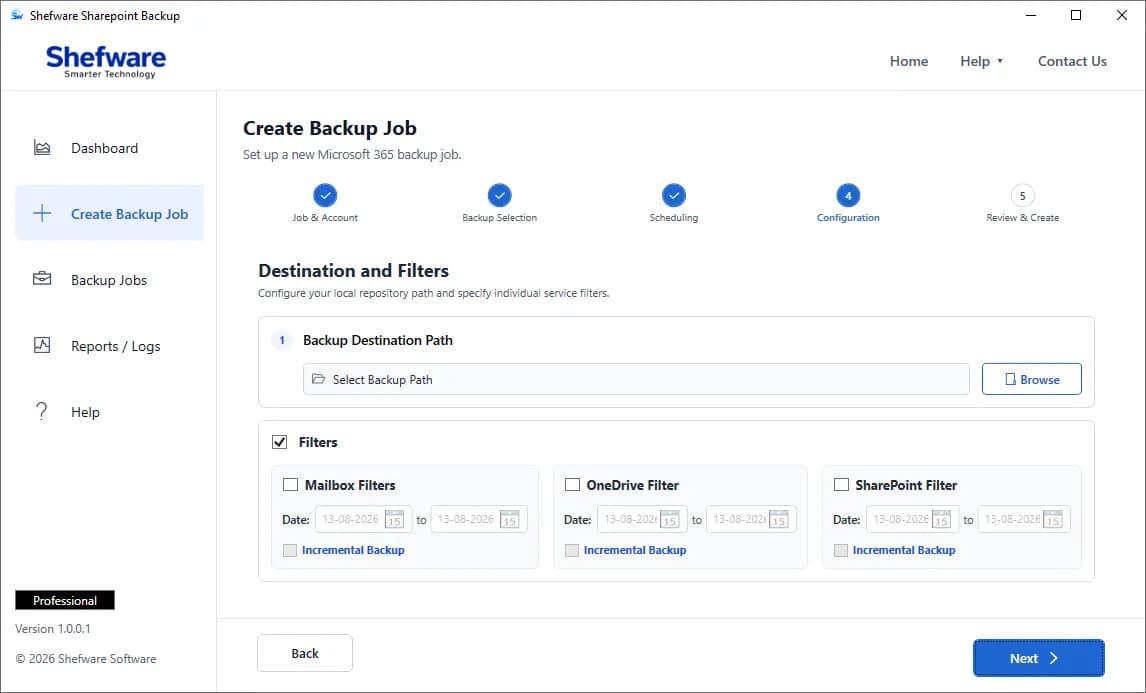Click the Review & Create step 5 circle
The image size is (1146, 693).
coord(1022,195)
